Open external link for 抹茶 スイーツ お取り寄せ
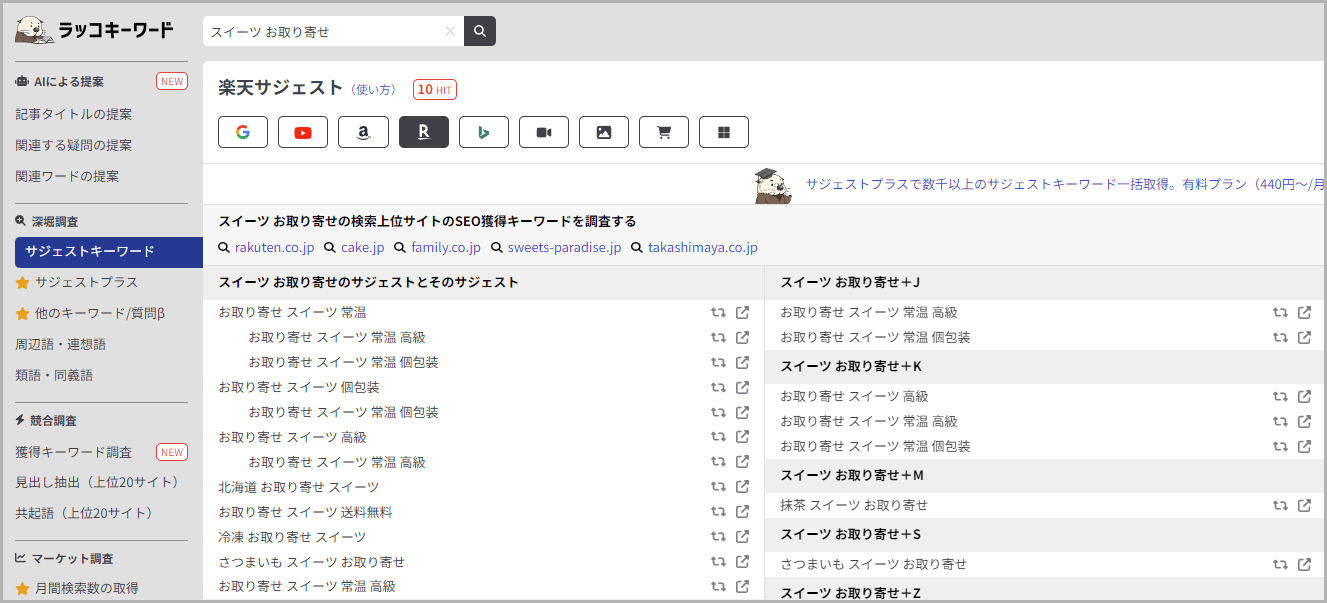Screen dimensions: 1327x603 (1304, 505)
